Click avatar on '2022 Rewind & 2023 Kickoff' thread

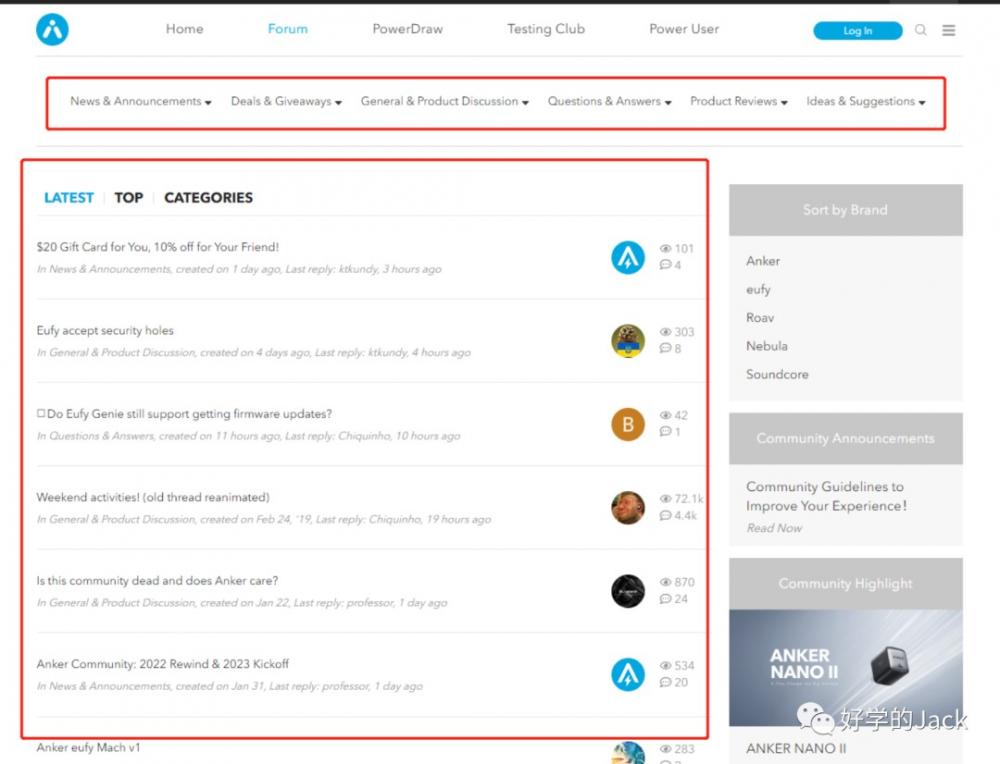click(628, 675)
